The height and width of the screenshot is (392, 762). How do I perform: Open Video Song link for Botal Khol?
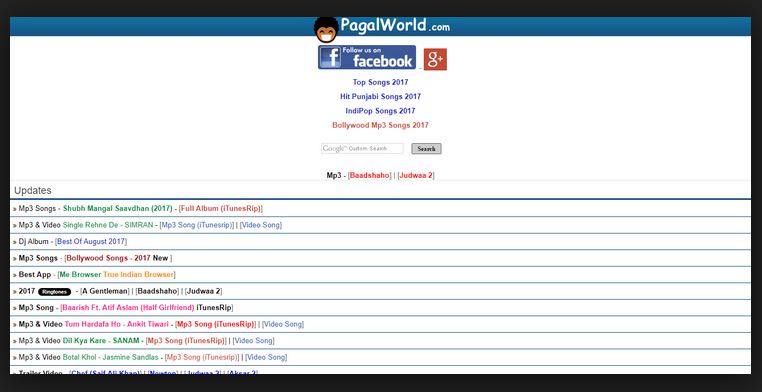pyautogui.click(x=266, y=357)
